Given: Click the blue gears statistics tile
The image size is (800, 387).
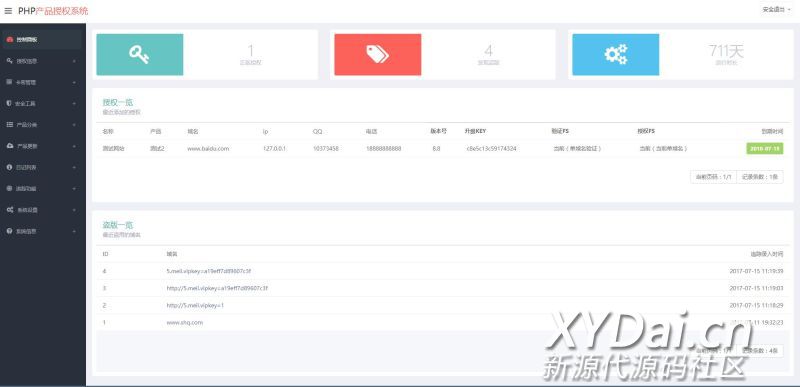Looking at the screenshot, I should click(615, 55).
